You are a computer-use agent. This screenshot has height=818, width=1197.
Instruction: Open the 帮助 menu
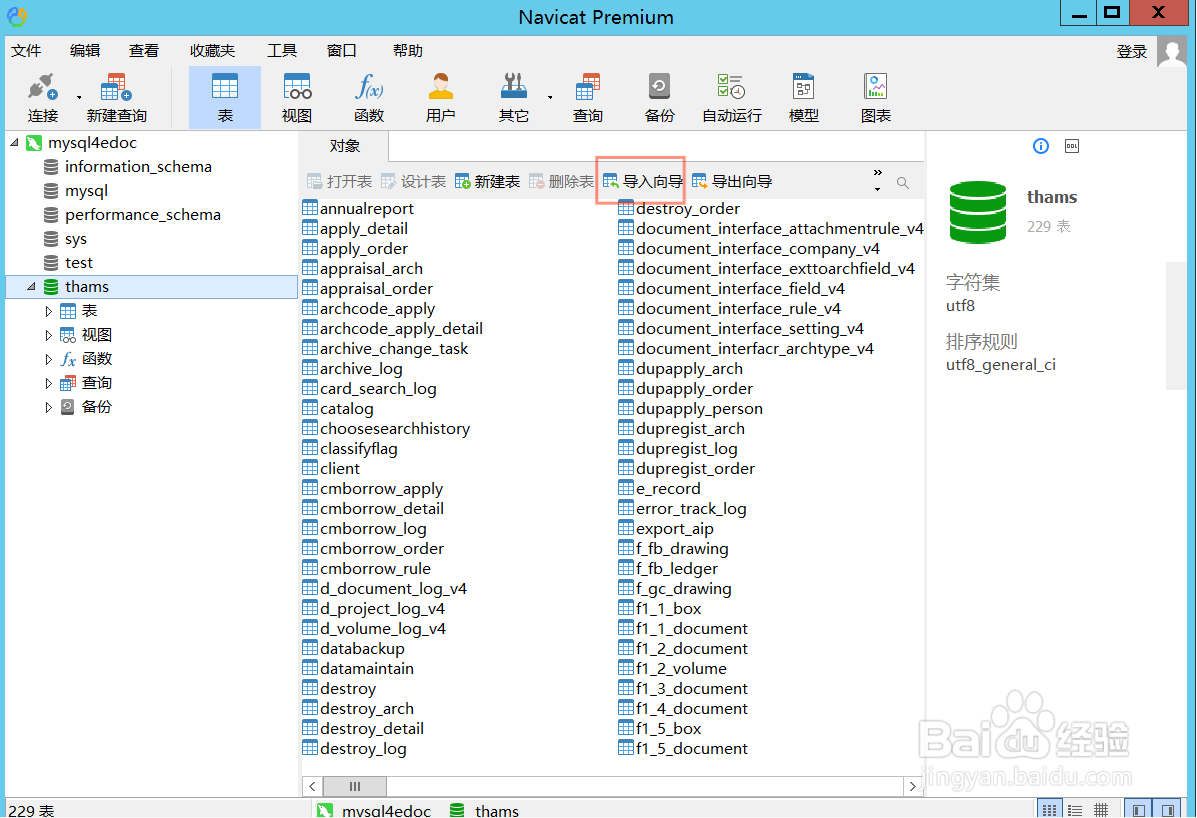pyautogui.click(x=408, y=50)
